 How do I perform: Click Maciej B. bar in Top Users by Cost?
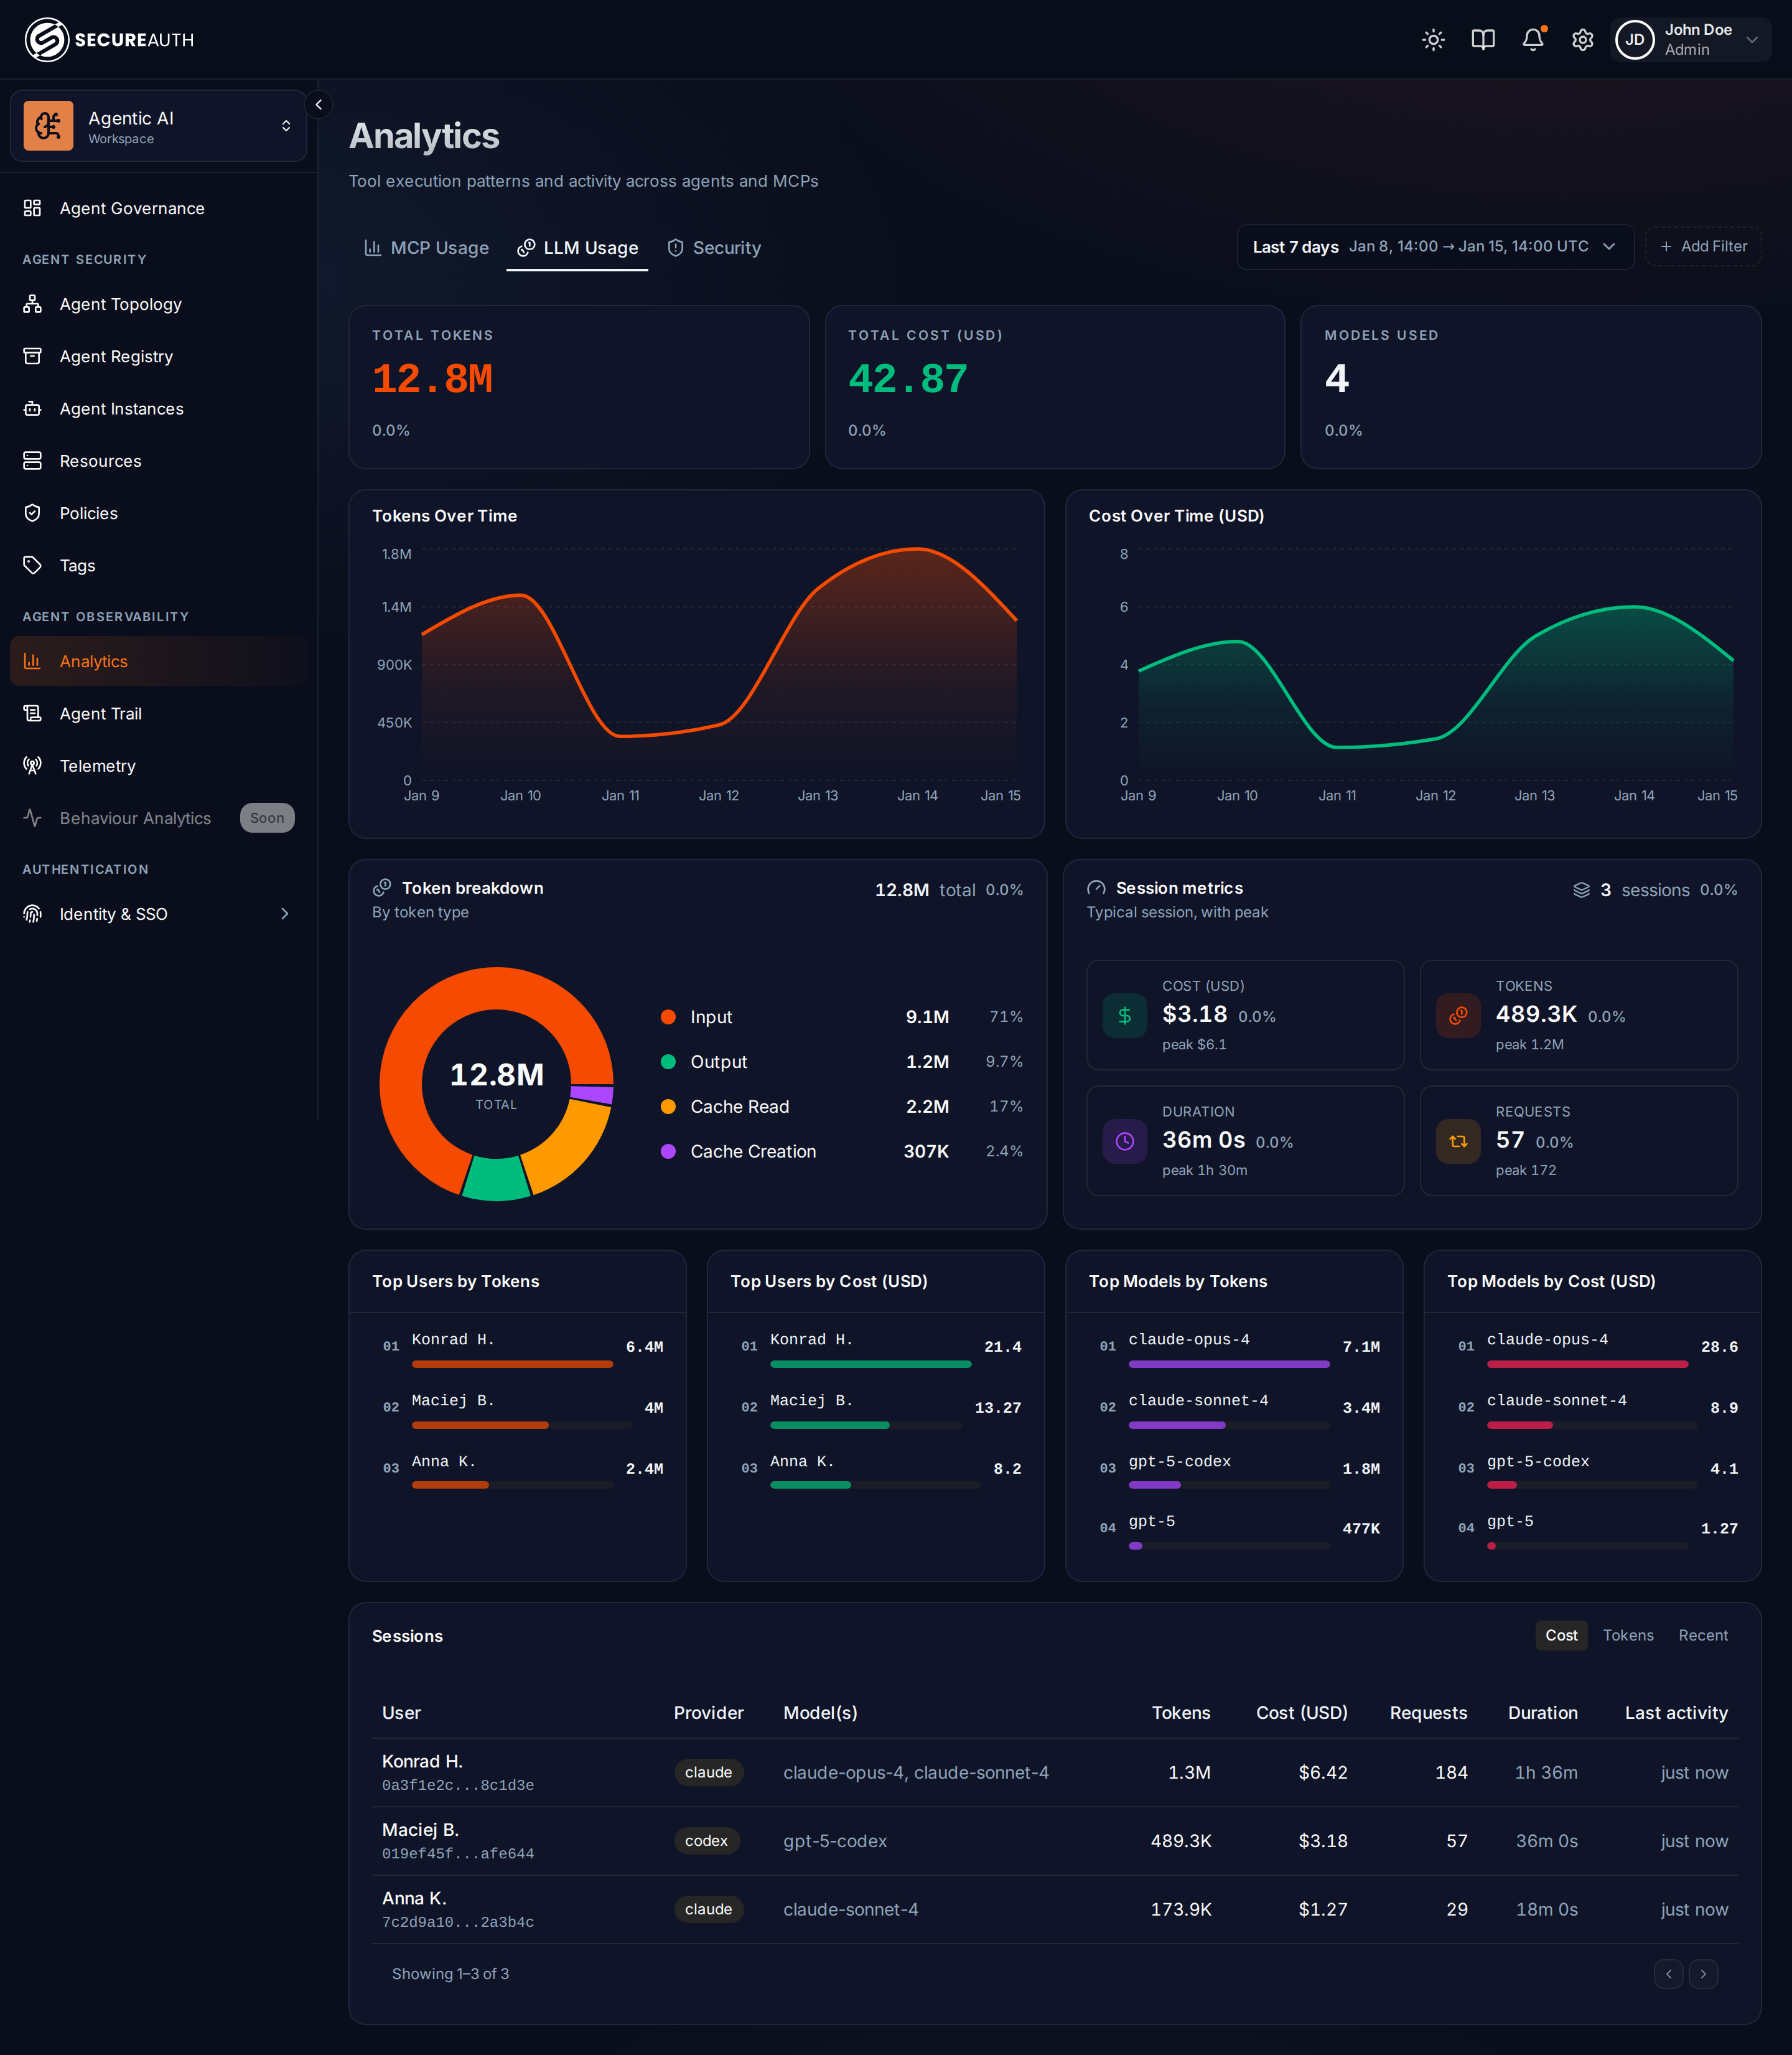pos(830,1425)
